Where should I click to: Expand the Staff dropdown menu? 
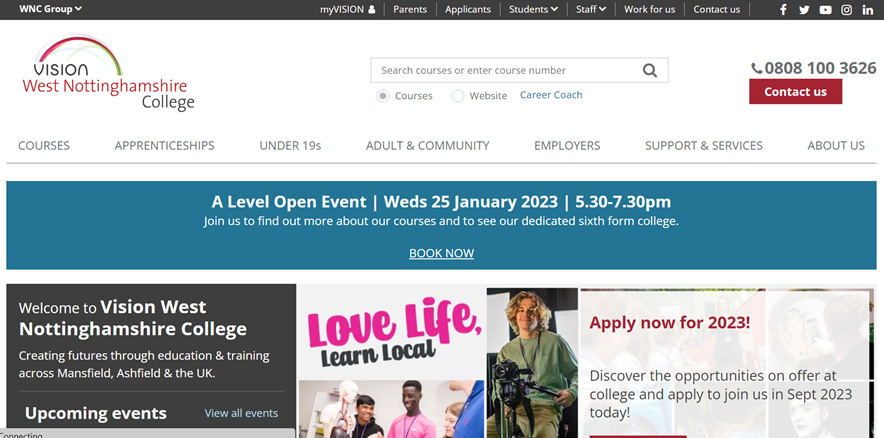[x=591, y=9]
